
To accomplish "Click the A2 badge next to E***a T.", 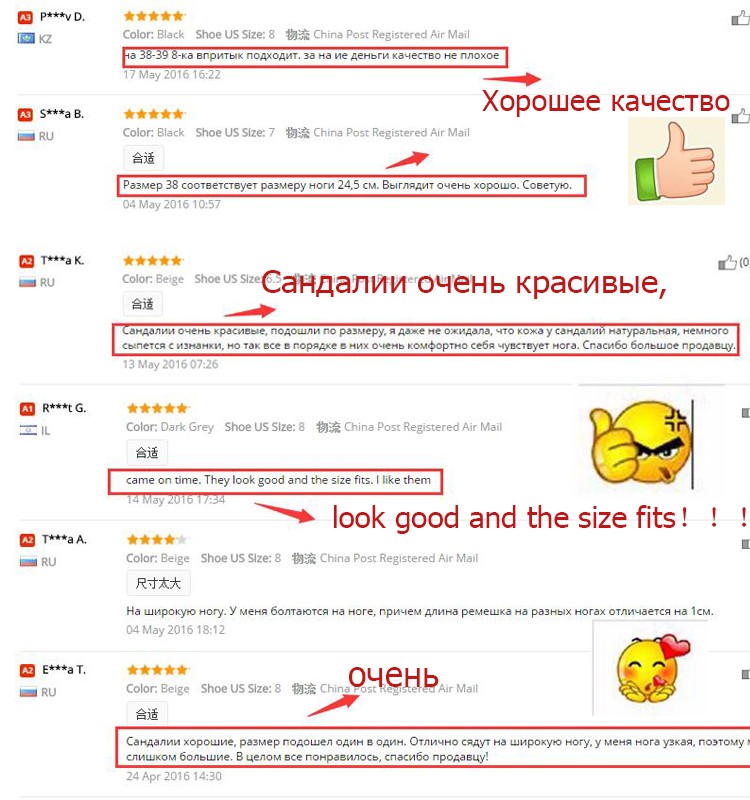I will [27, 670].
